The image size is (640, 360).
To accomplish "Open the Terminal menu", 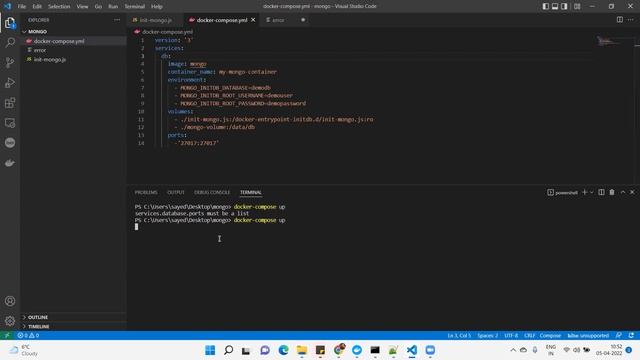I will point(135,7).
